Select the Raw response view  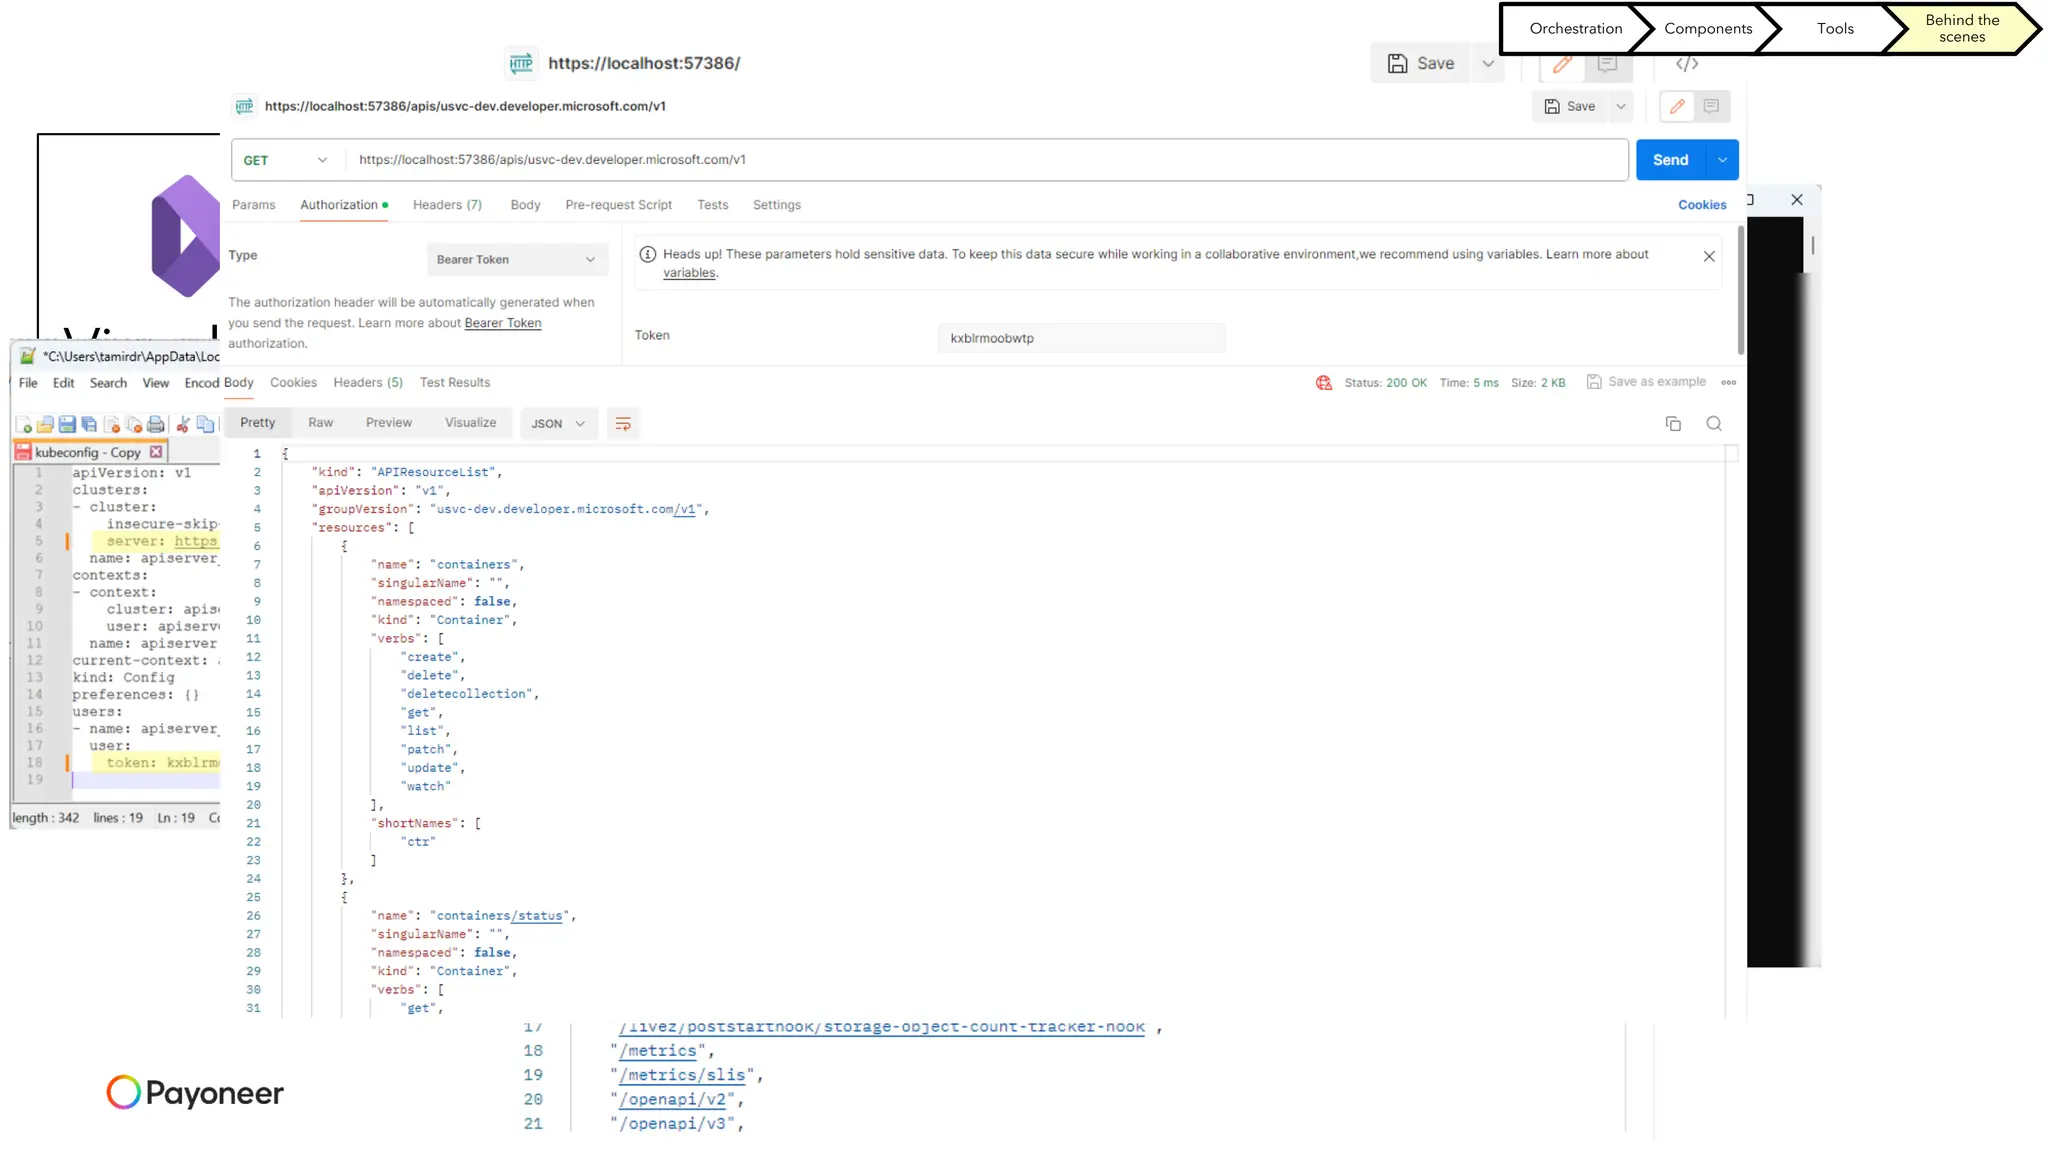(x=320, y=423)
